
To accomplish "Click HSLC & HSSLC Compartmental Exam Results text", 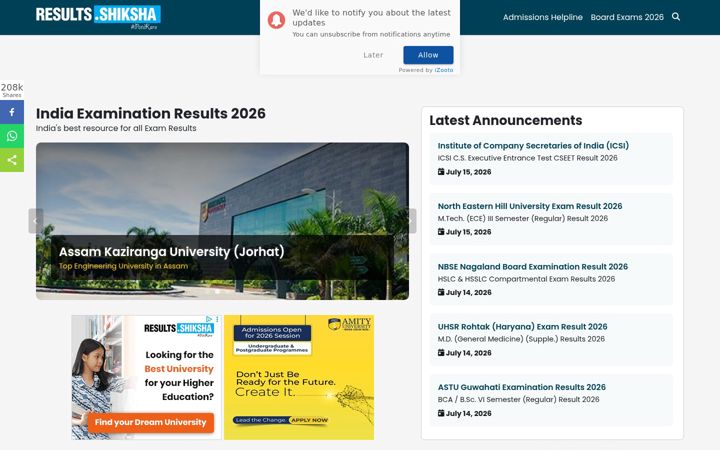I will tap(526, 279).
